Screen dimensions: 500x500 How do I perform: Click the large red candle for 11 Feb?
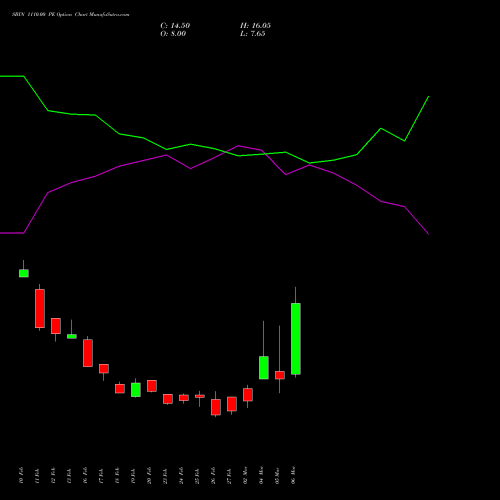(40, 308)
